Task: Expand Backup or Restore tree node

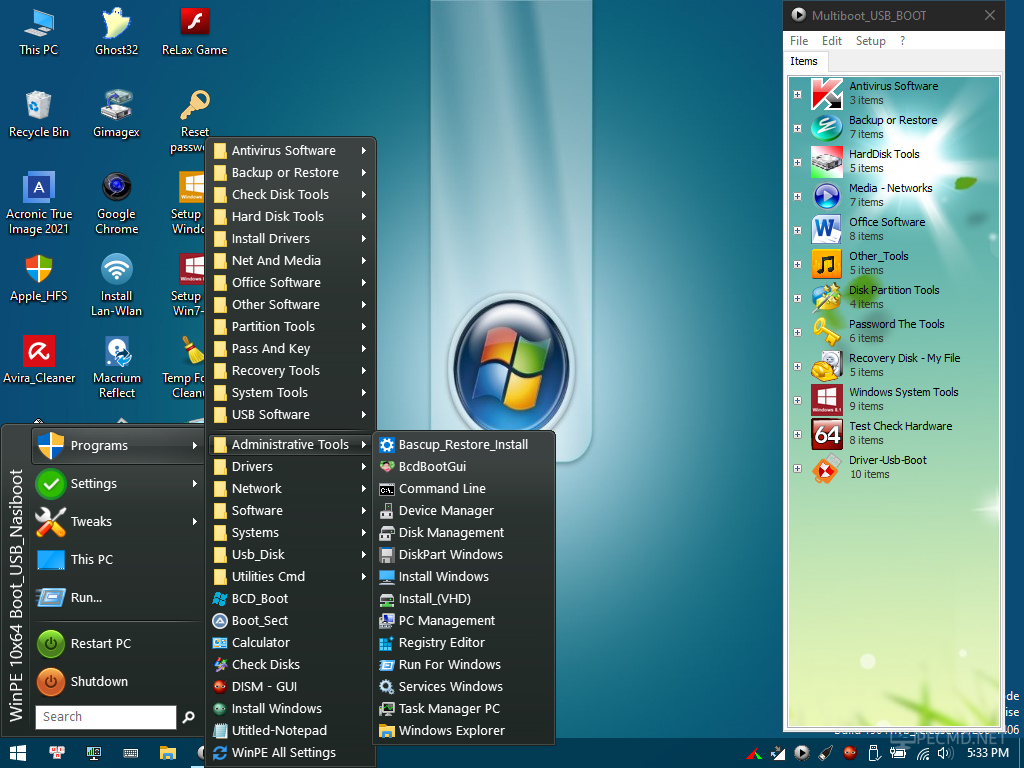Action: click(x=797, y=128)
